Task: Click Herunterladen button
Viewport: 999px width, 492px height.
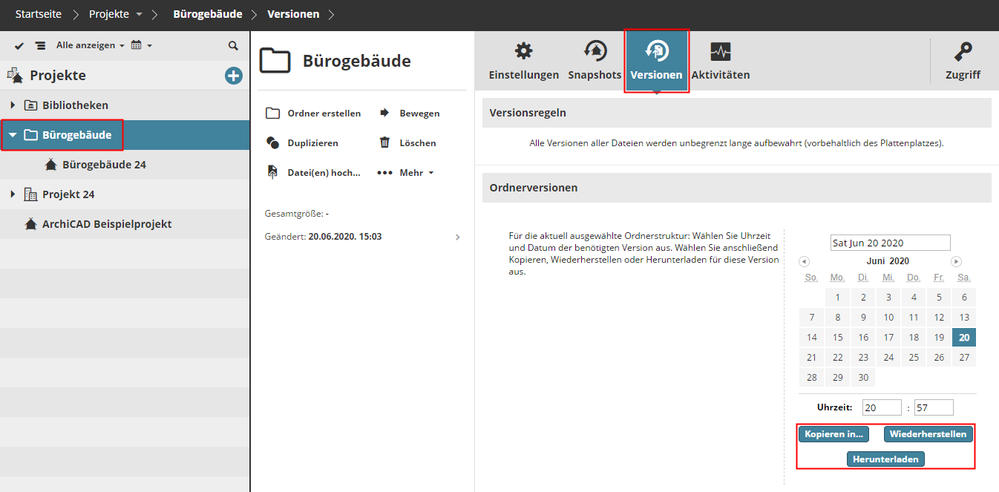Action: point(886,459)
